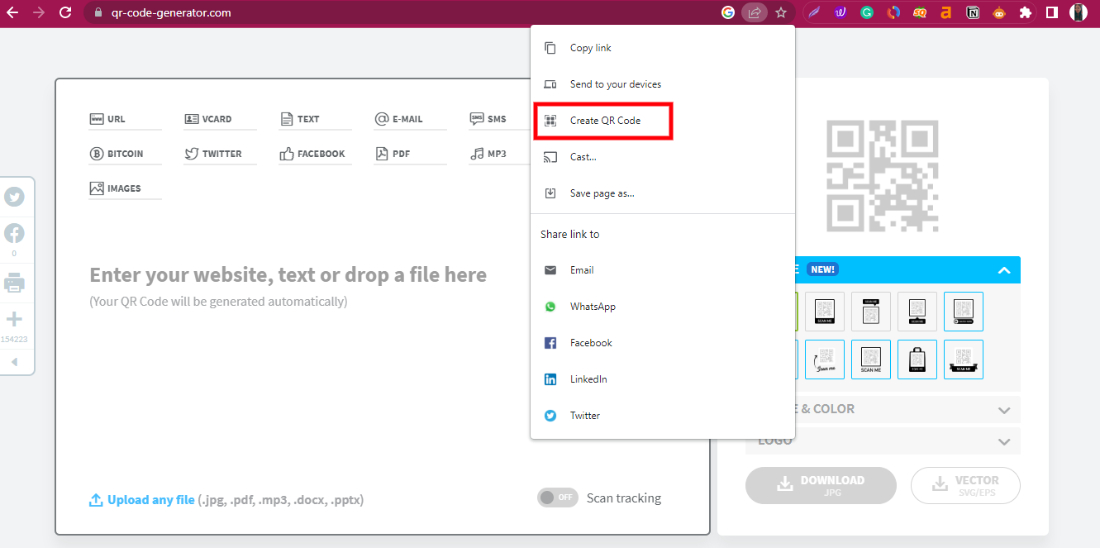This screenshot has width=1100, height=548.
Task: Select the E-MAIL QR code type
Action: [x=410, y=119]
